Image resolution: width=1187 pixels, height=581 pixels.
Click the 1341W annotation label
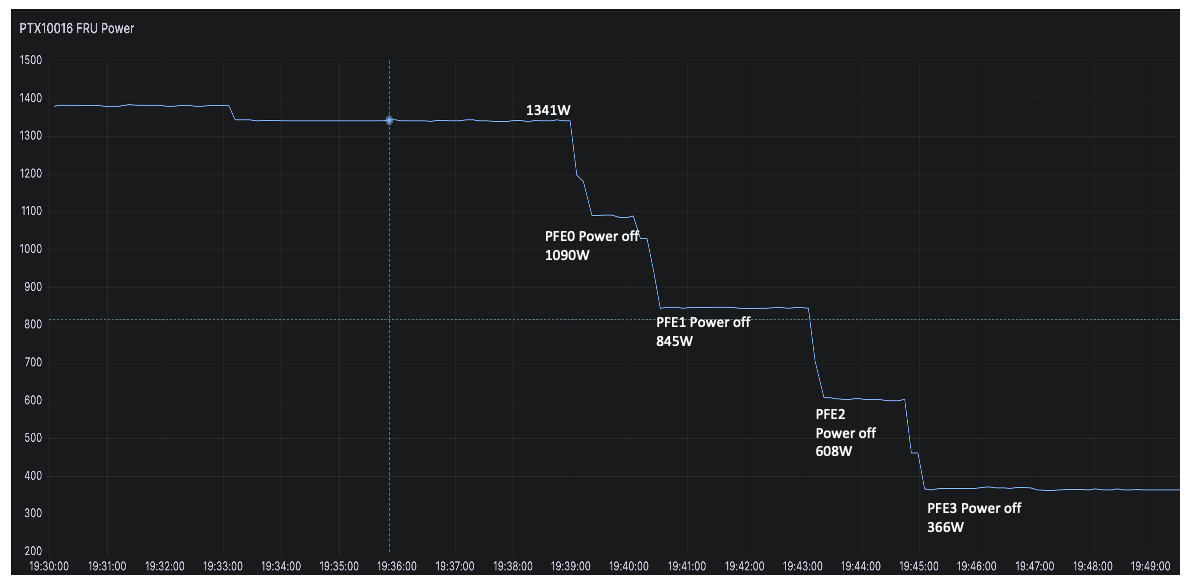point(548,111)
